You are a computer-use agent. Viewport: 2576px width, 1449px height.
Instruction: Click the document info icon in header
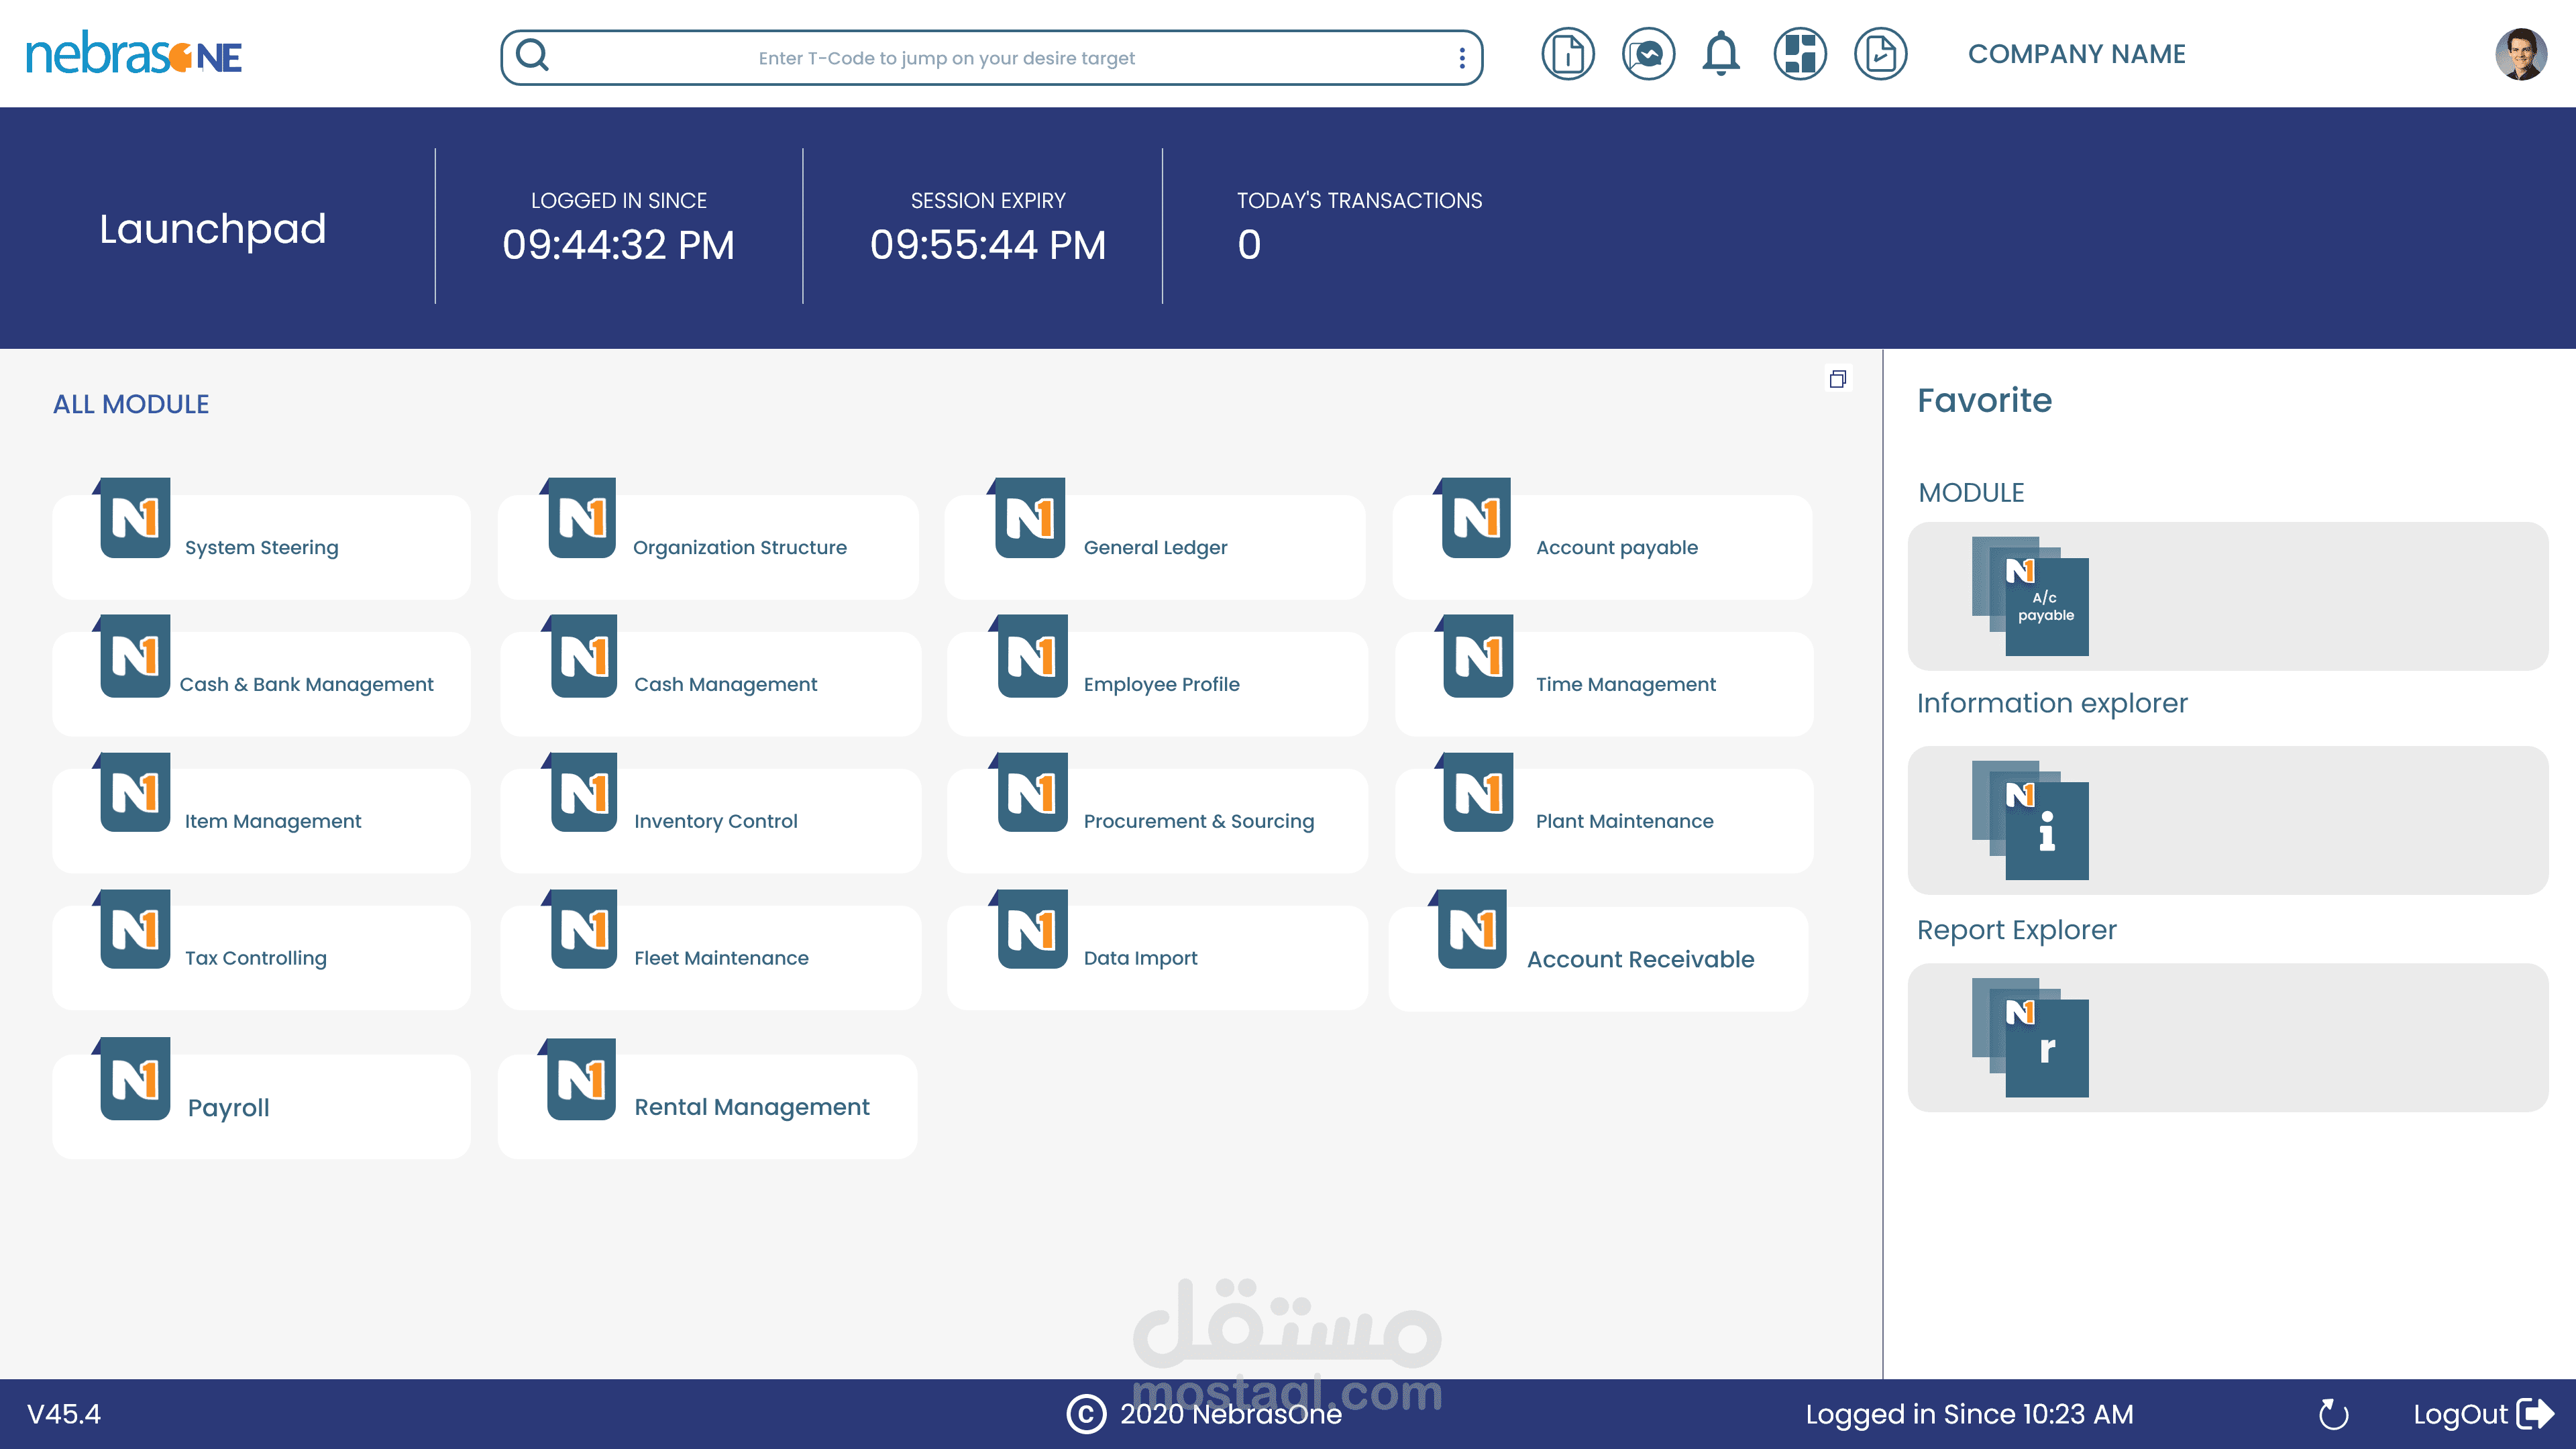point(1567,54)
